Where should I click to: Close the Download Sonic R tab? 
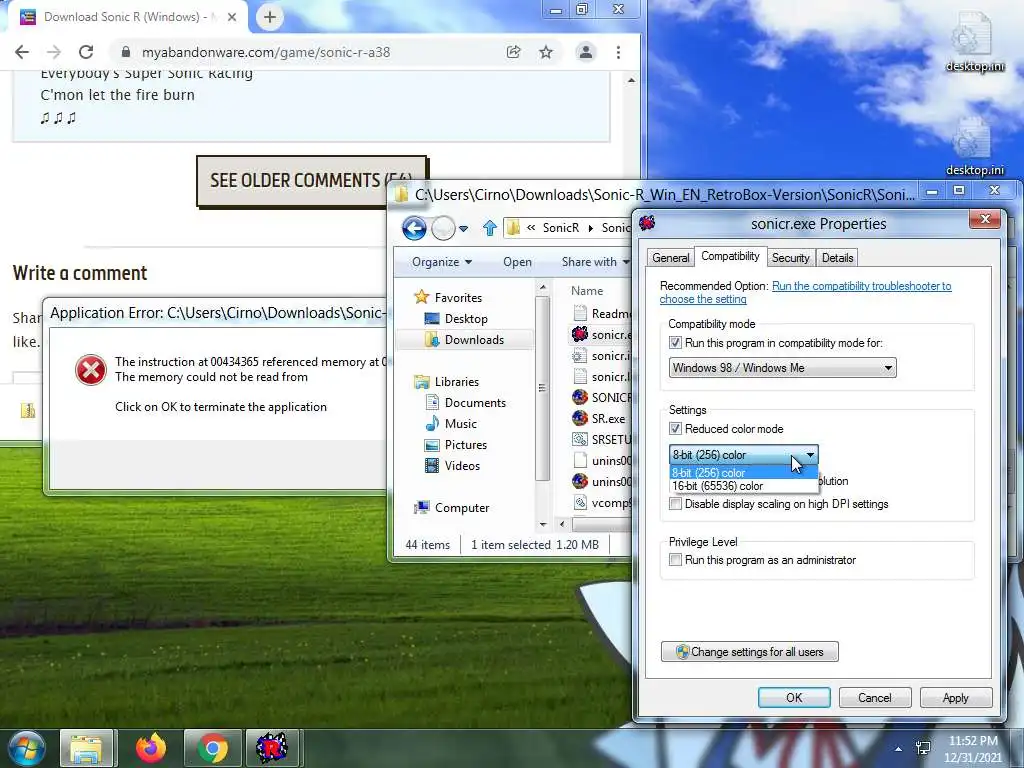click(x=232, y=17)
